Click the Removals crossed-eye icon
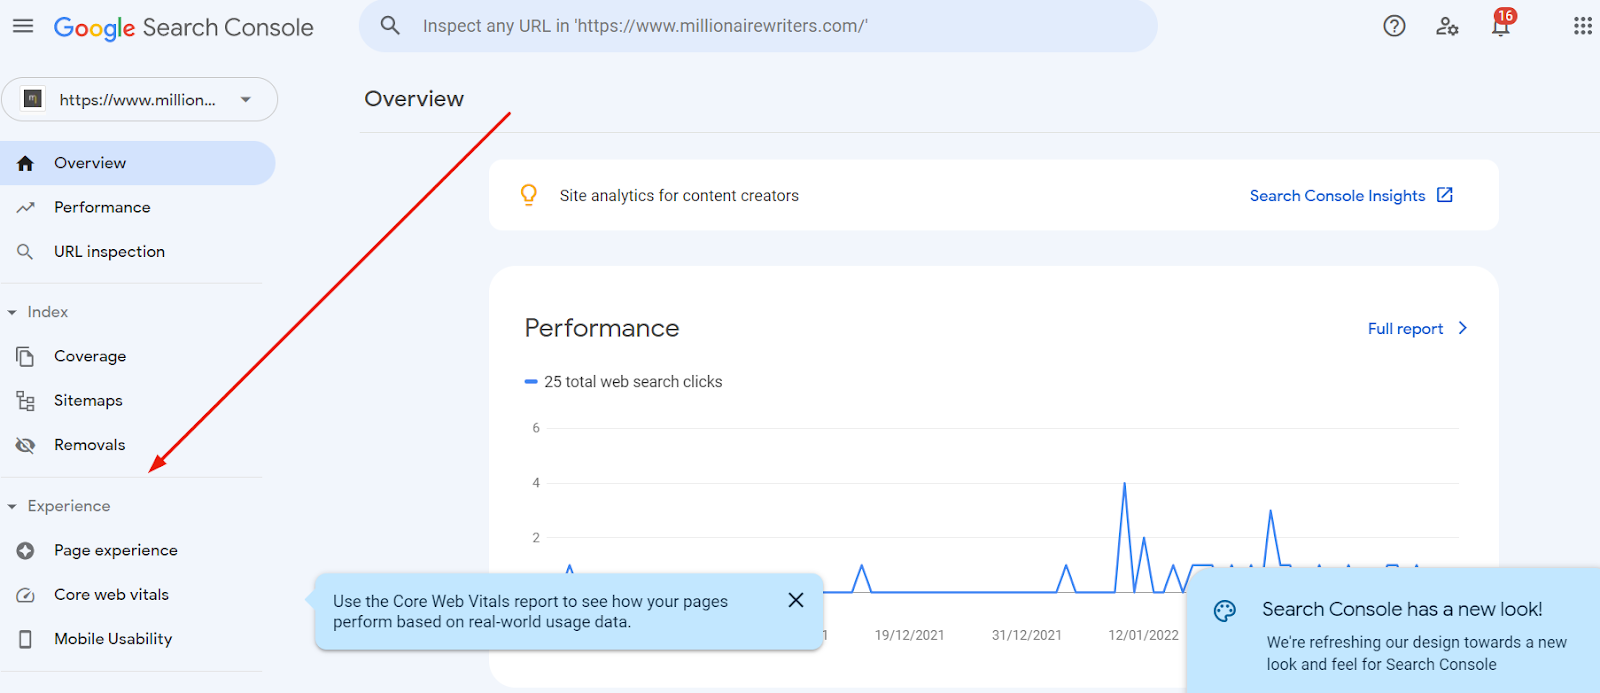 click(26, 445)
